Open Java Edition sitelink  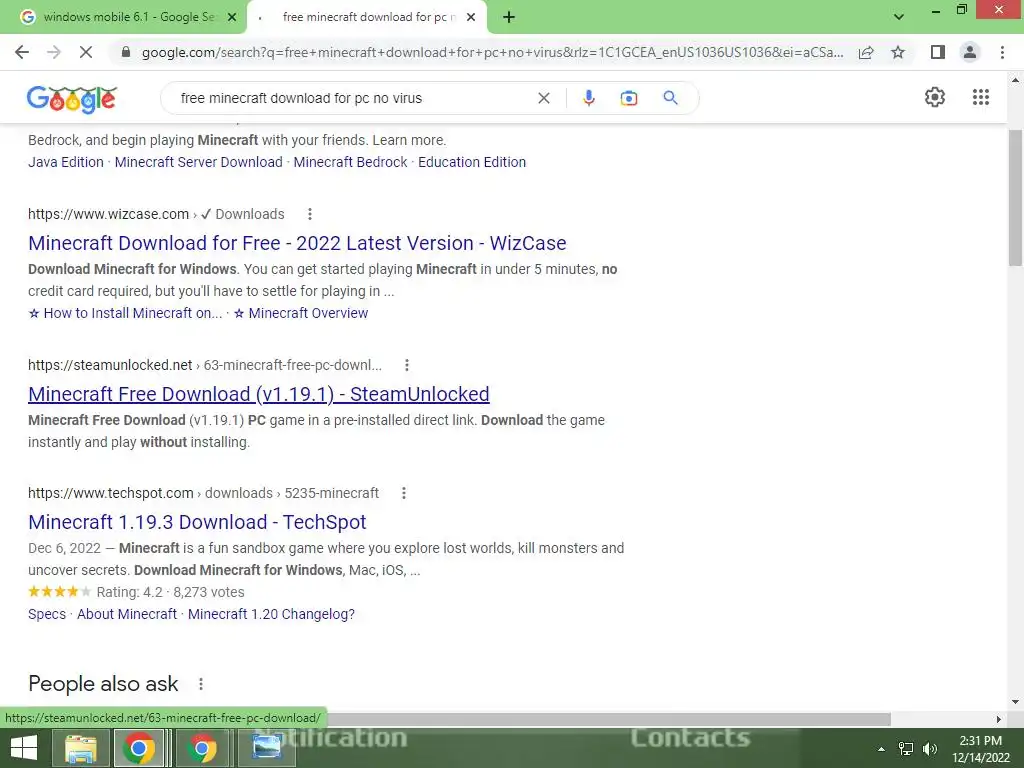click(66, 162)
